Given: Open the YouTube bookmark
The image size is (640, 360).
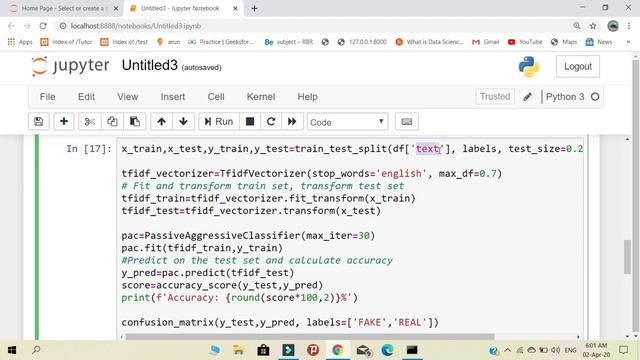Looking at the screenshot, I should click(525, 42).
